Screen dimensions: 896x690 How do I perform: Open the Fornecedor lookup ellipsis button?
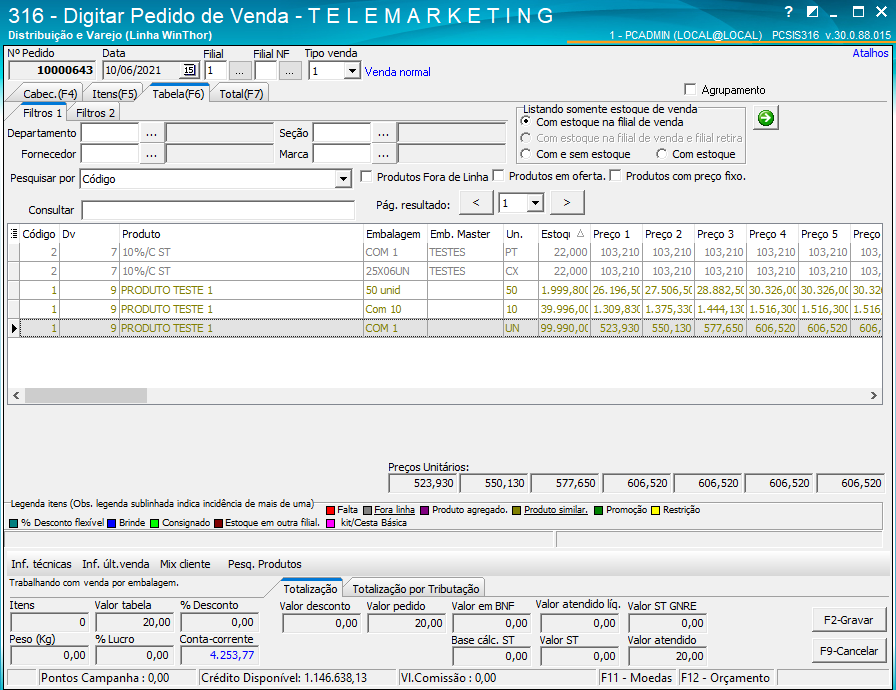(151, 154)
